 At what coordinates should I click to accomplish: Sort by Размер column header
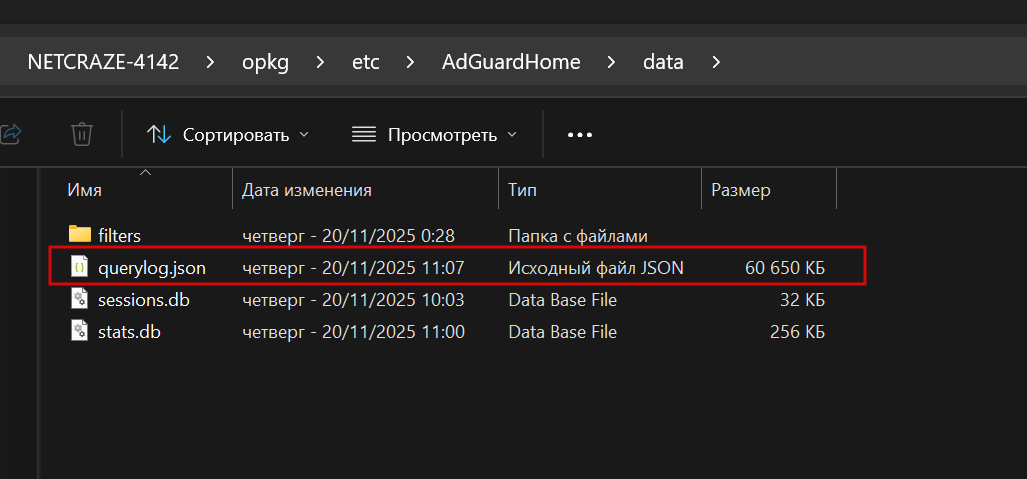[740, 190]
